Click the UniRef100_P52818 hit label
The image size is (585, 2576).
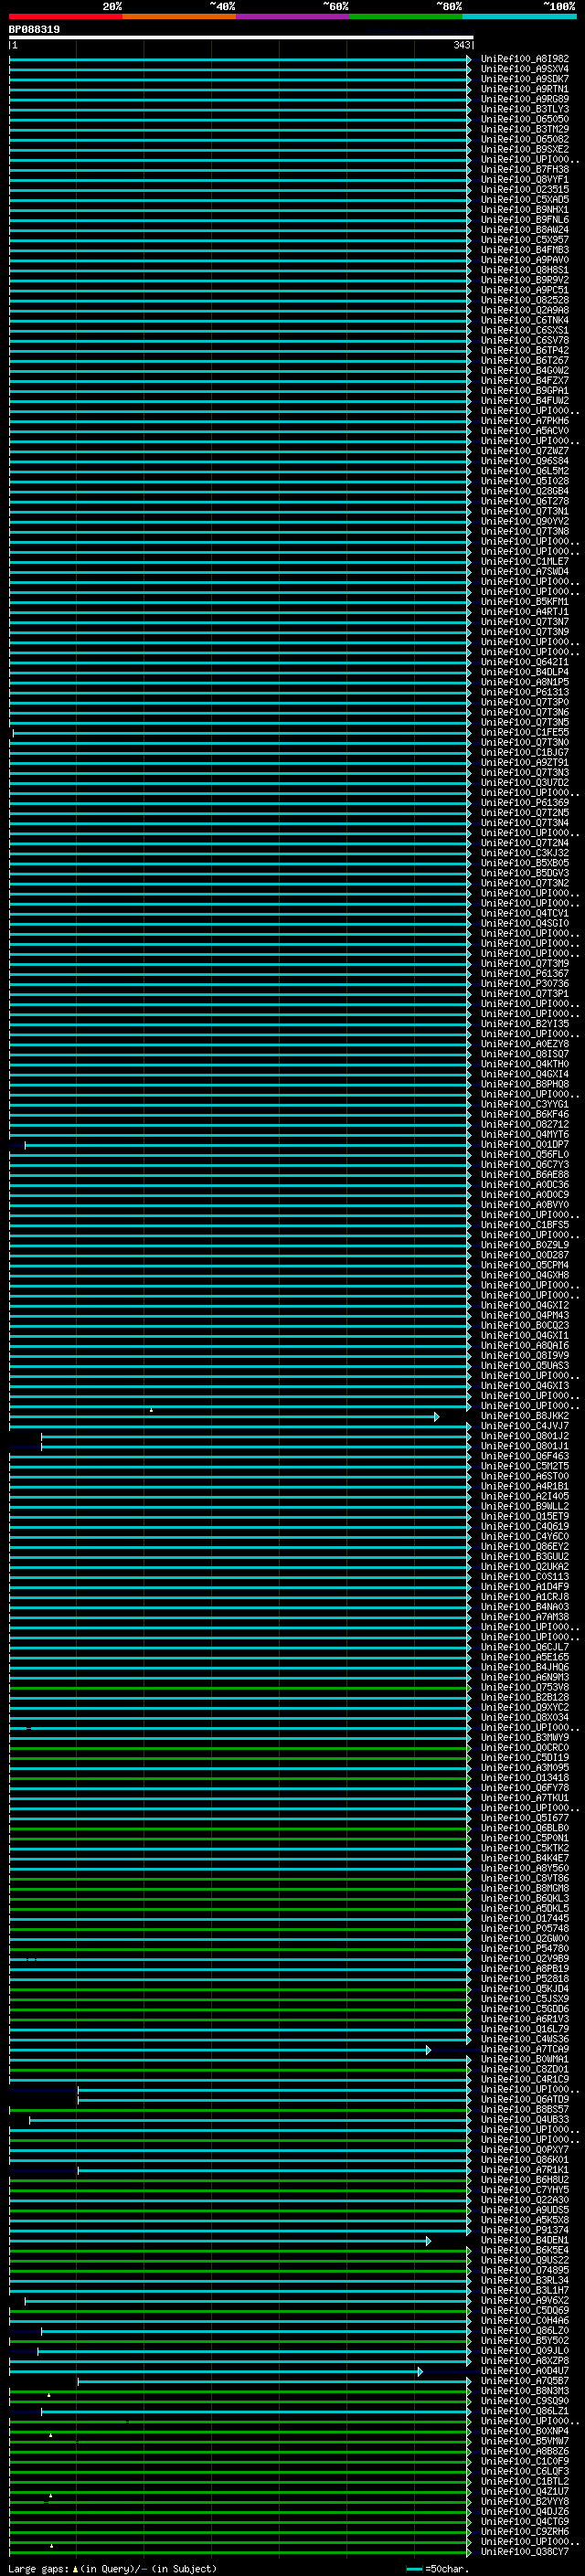(524, 1978)
